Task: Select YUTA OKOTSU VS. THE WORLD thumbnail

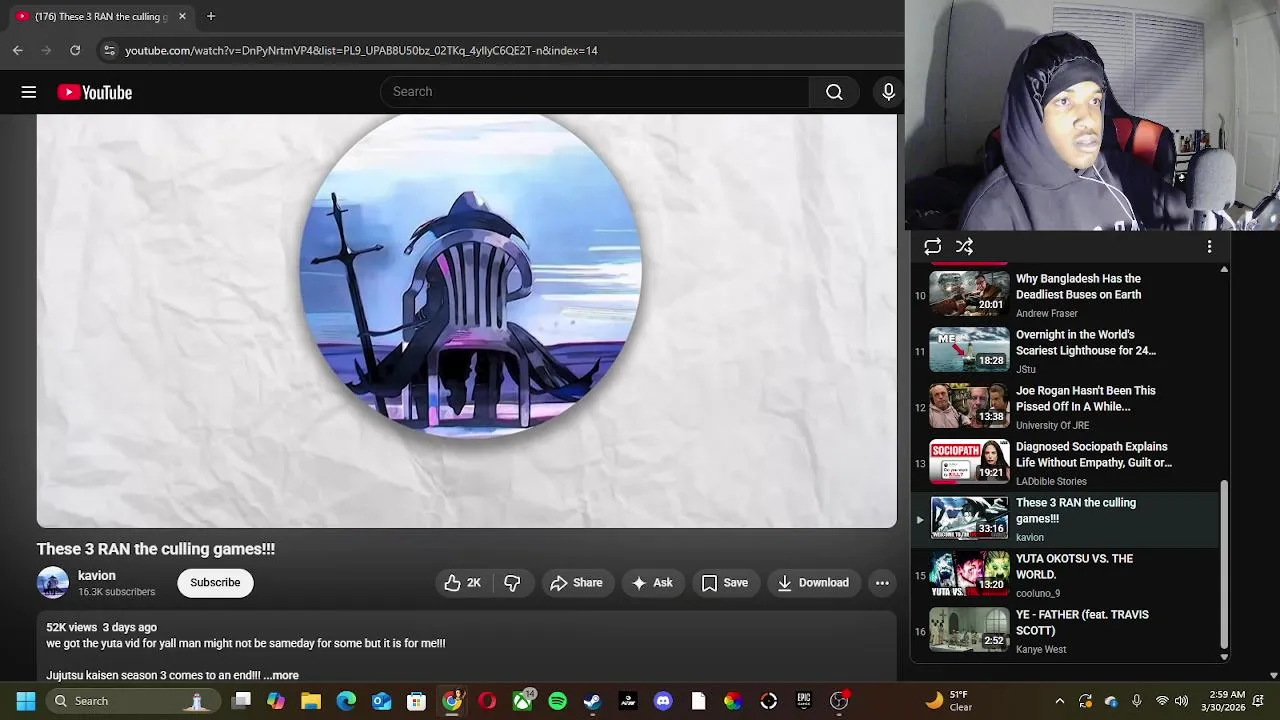Action: tap(969, 575)
